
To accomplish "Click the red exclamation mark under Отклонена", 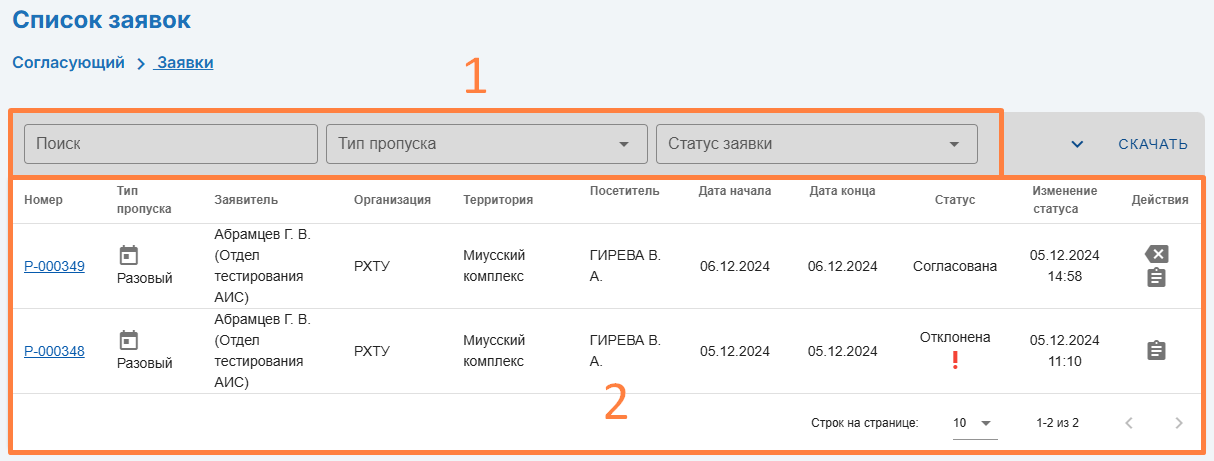I will tap(955, 361).
